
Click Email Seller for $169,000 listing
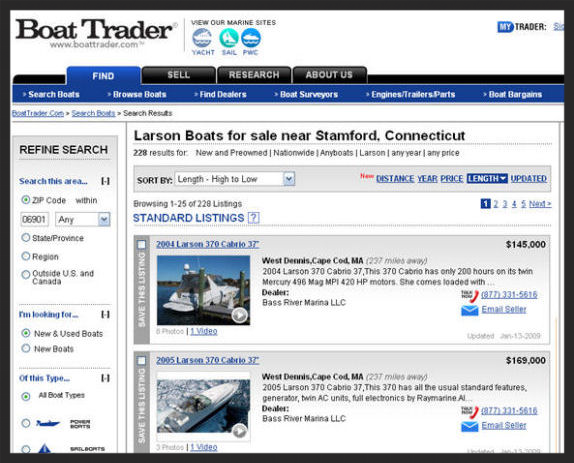click(504, 426)
